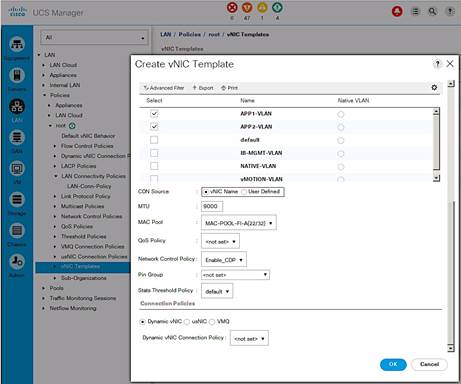Image resolution: width=461 pixels, height=384 pixels.
Task: Select the LAN icon in sidebar
Action: [x=17, y=106]
